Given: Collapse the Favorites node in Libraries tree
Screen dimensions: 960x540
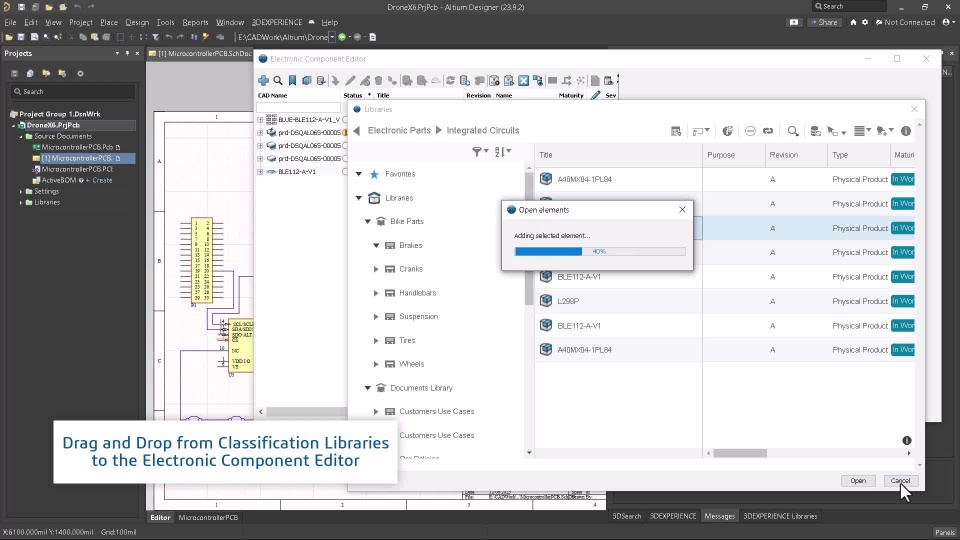Looking at the screenshot, I should (x=359, y=174).
